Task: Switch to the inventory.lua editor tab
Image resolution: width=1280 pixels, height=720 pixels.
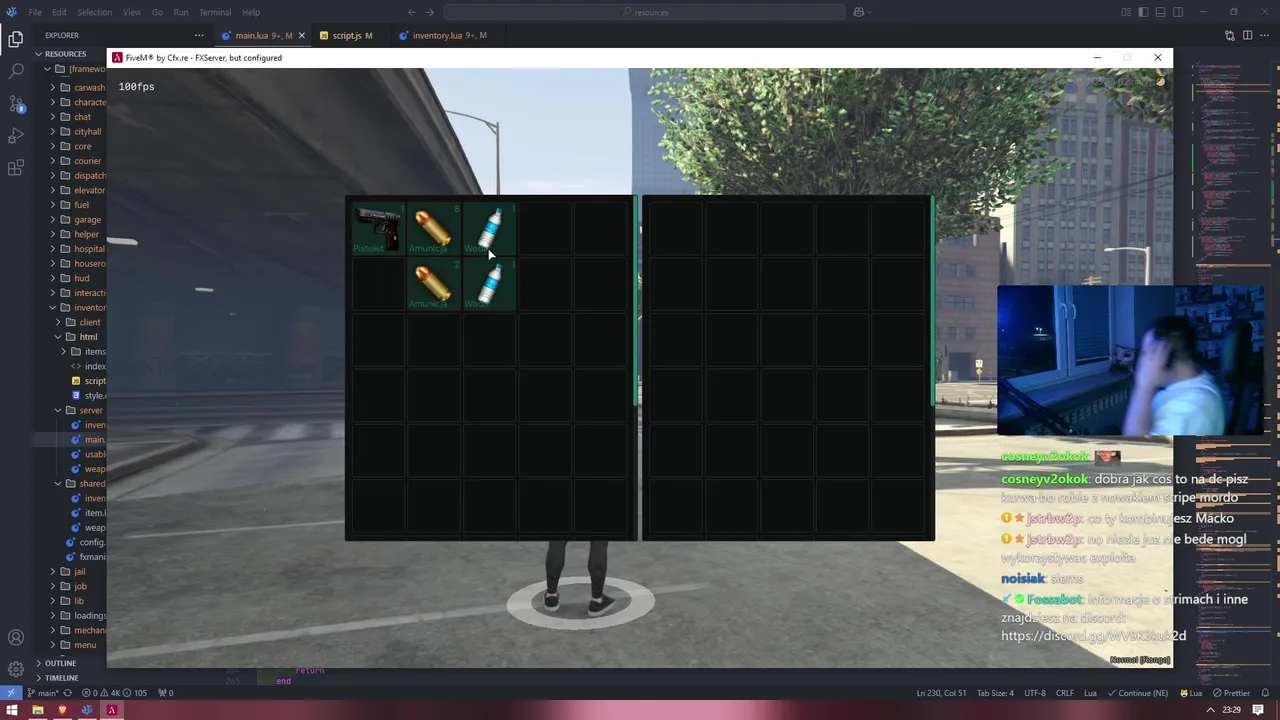Action: tap(449, 35)
